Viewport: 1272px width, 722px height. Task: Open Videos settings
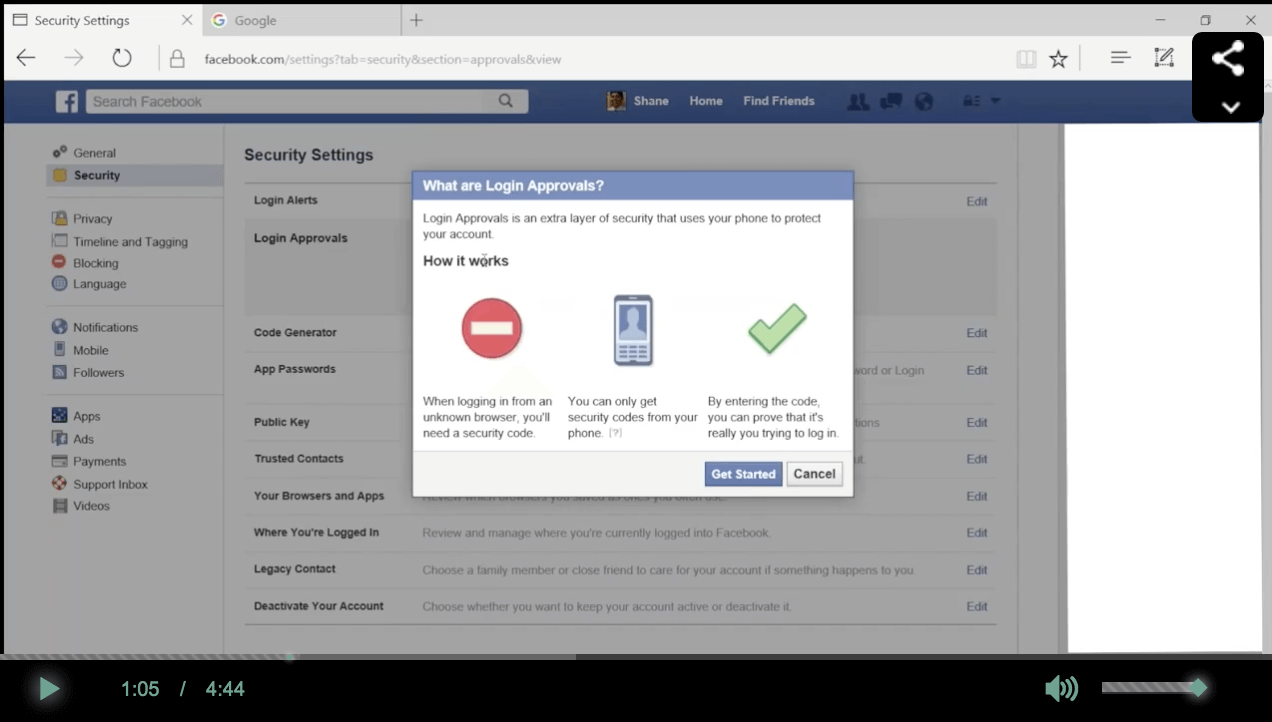(91, 506)
